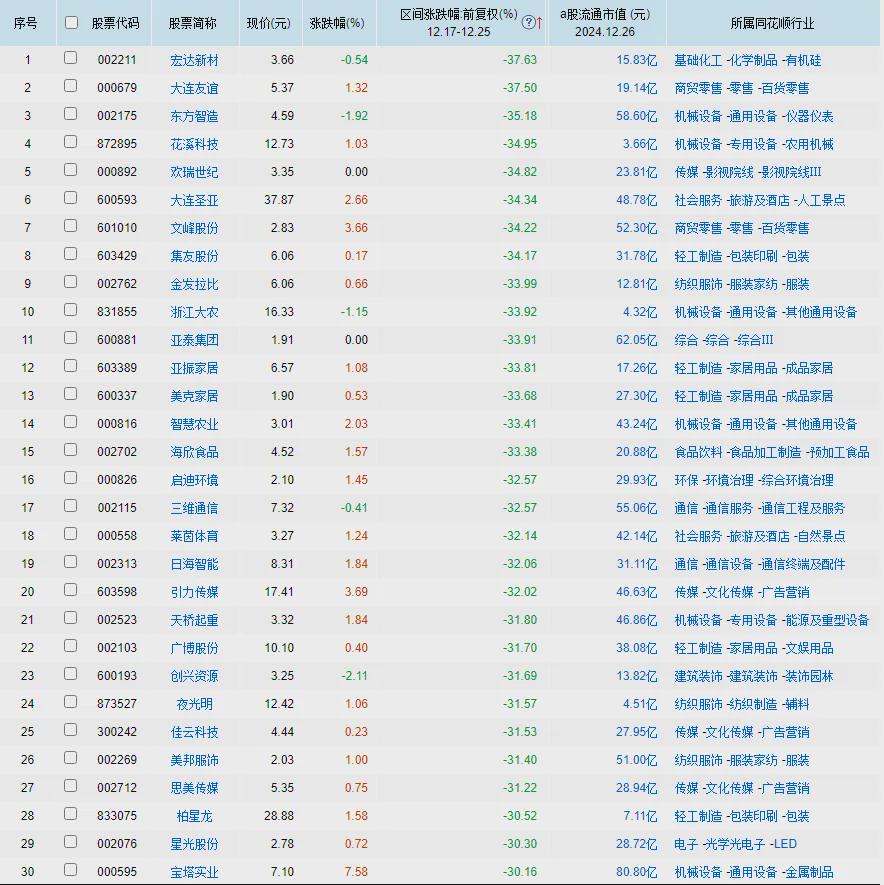Sort by 股票简称 column header

pyautogui.click(x=192, y=23)
